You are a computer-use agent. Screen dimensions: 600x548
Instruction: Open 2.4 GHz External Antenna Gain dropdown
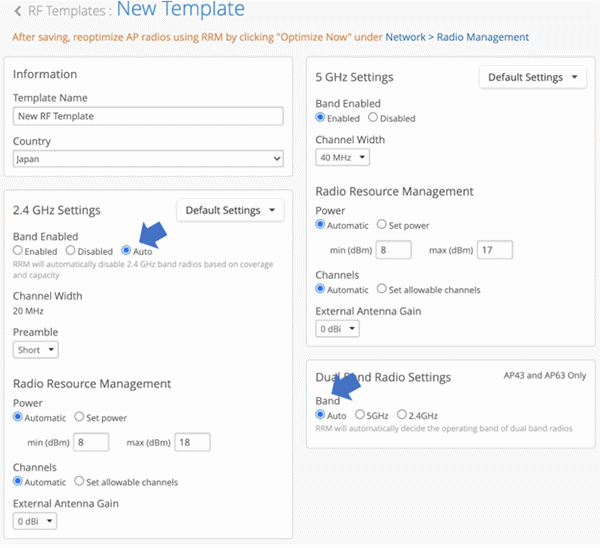pyautogui.click(x=35, y=521)
